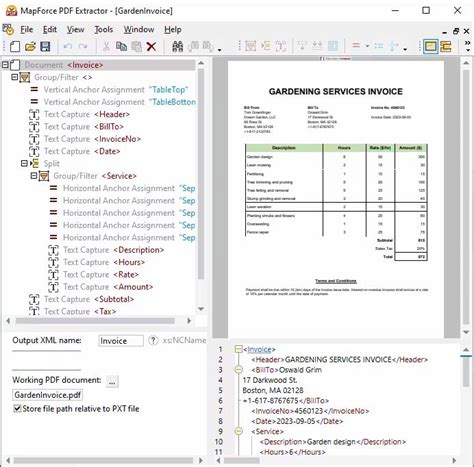Click the <Invoice> link in the XML output
Screen dimensions: 474x467
260,349
